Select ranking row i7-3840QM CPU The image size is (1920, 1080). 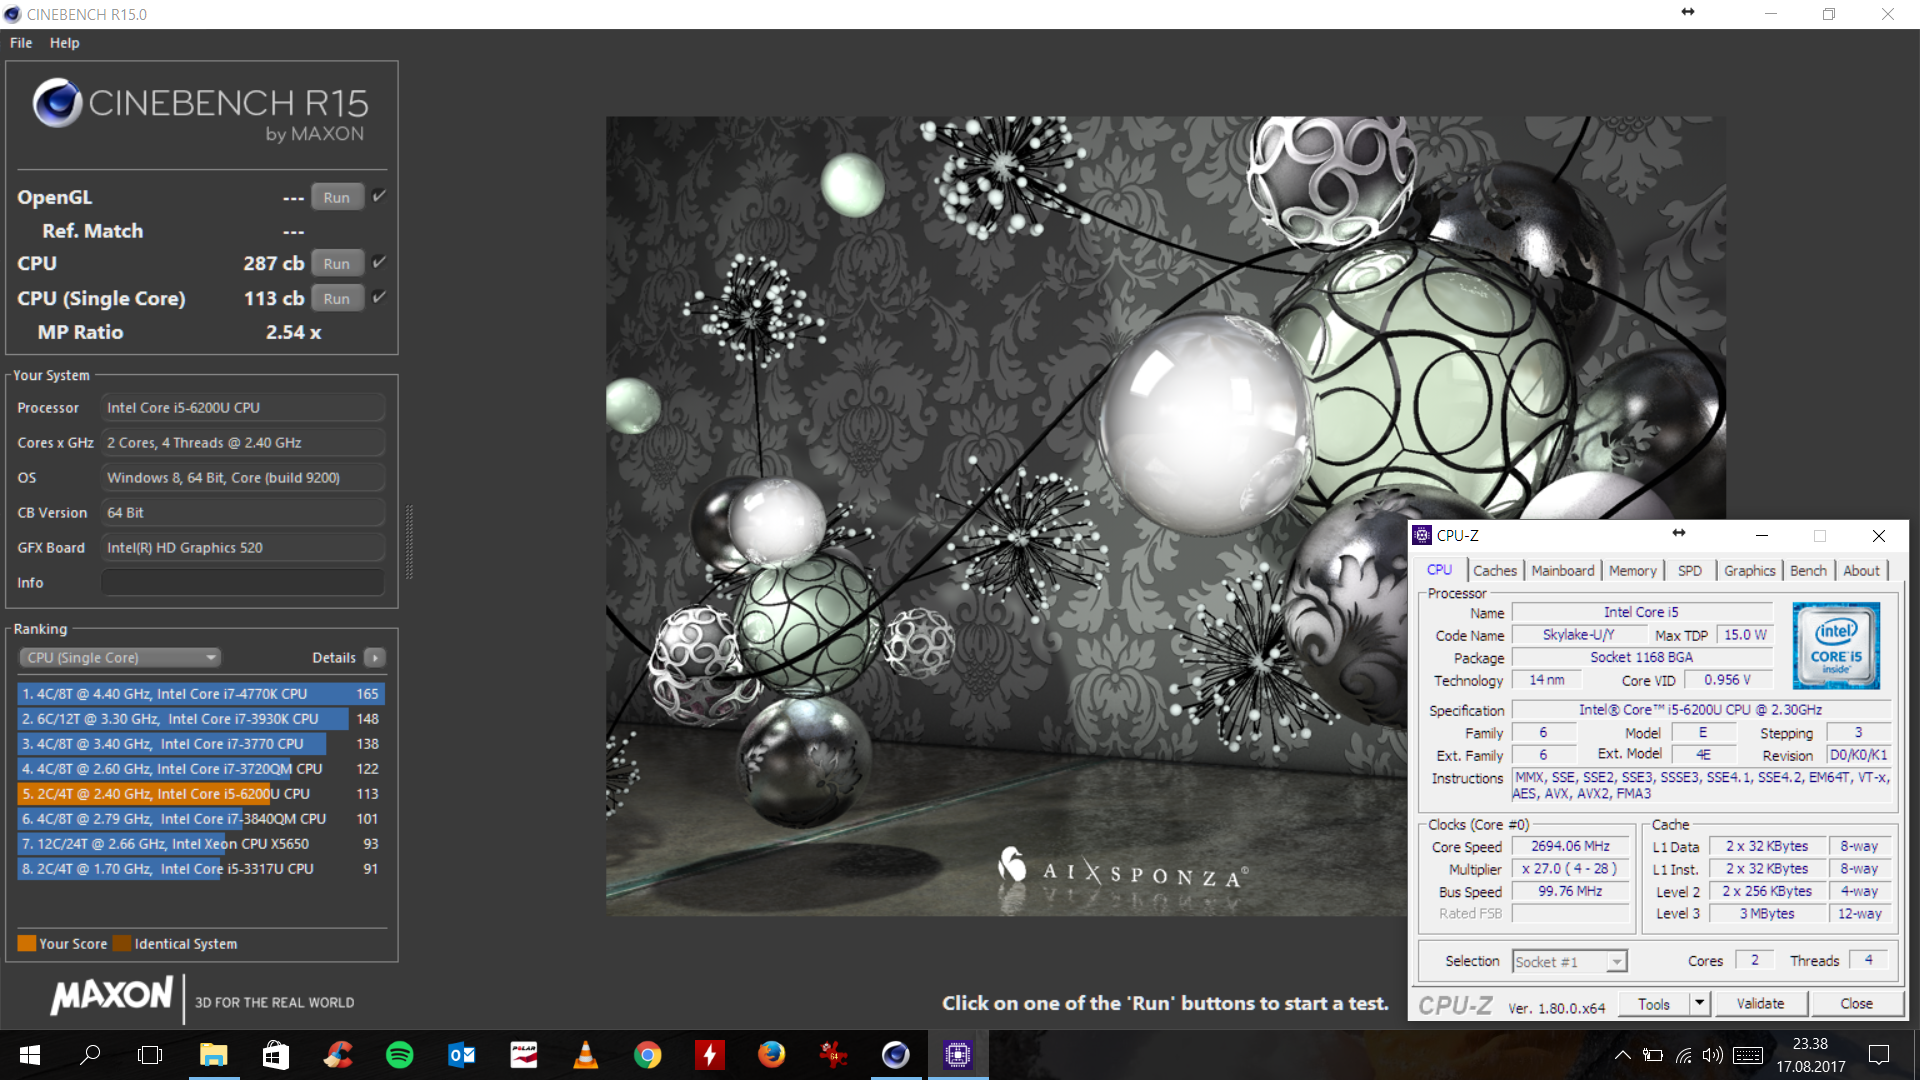click(x=201, y=818)
